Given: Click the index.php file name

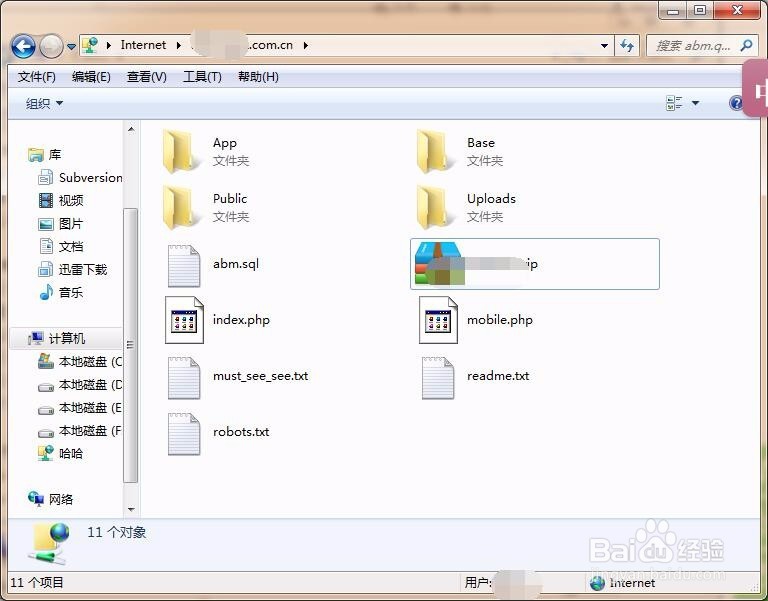Looking at the screenshot, I should click(x=241, y=320).
